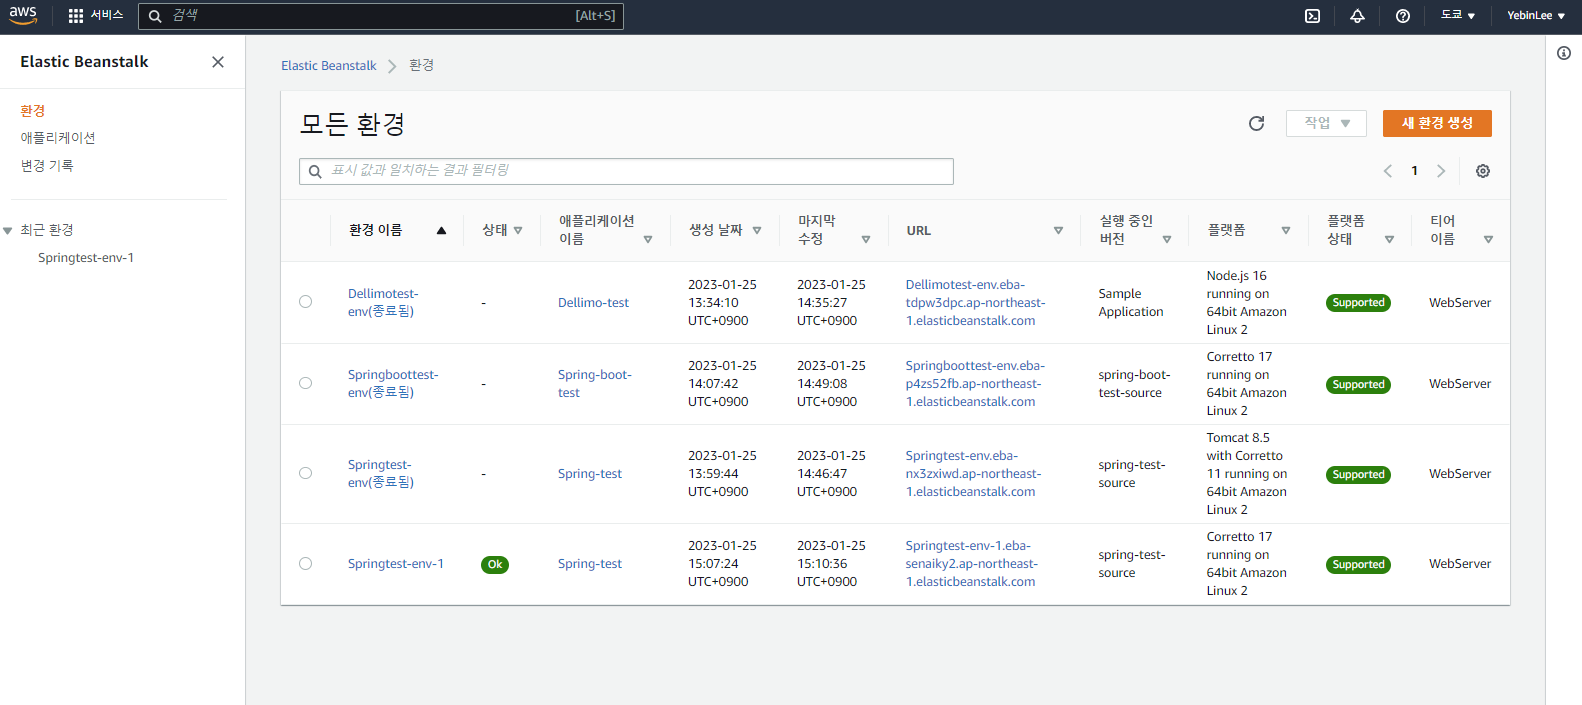Open table preferences gear icon
1582x705 pixels.
(1483, 171)
